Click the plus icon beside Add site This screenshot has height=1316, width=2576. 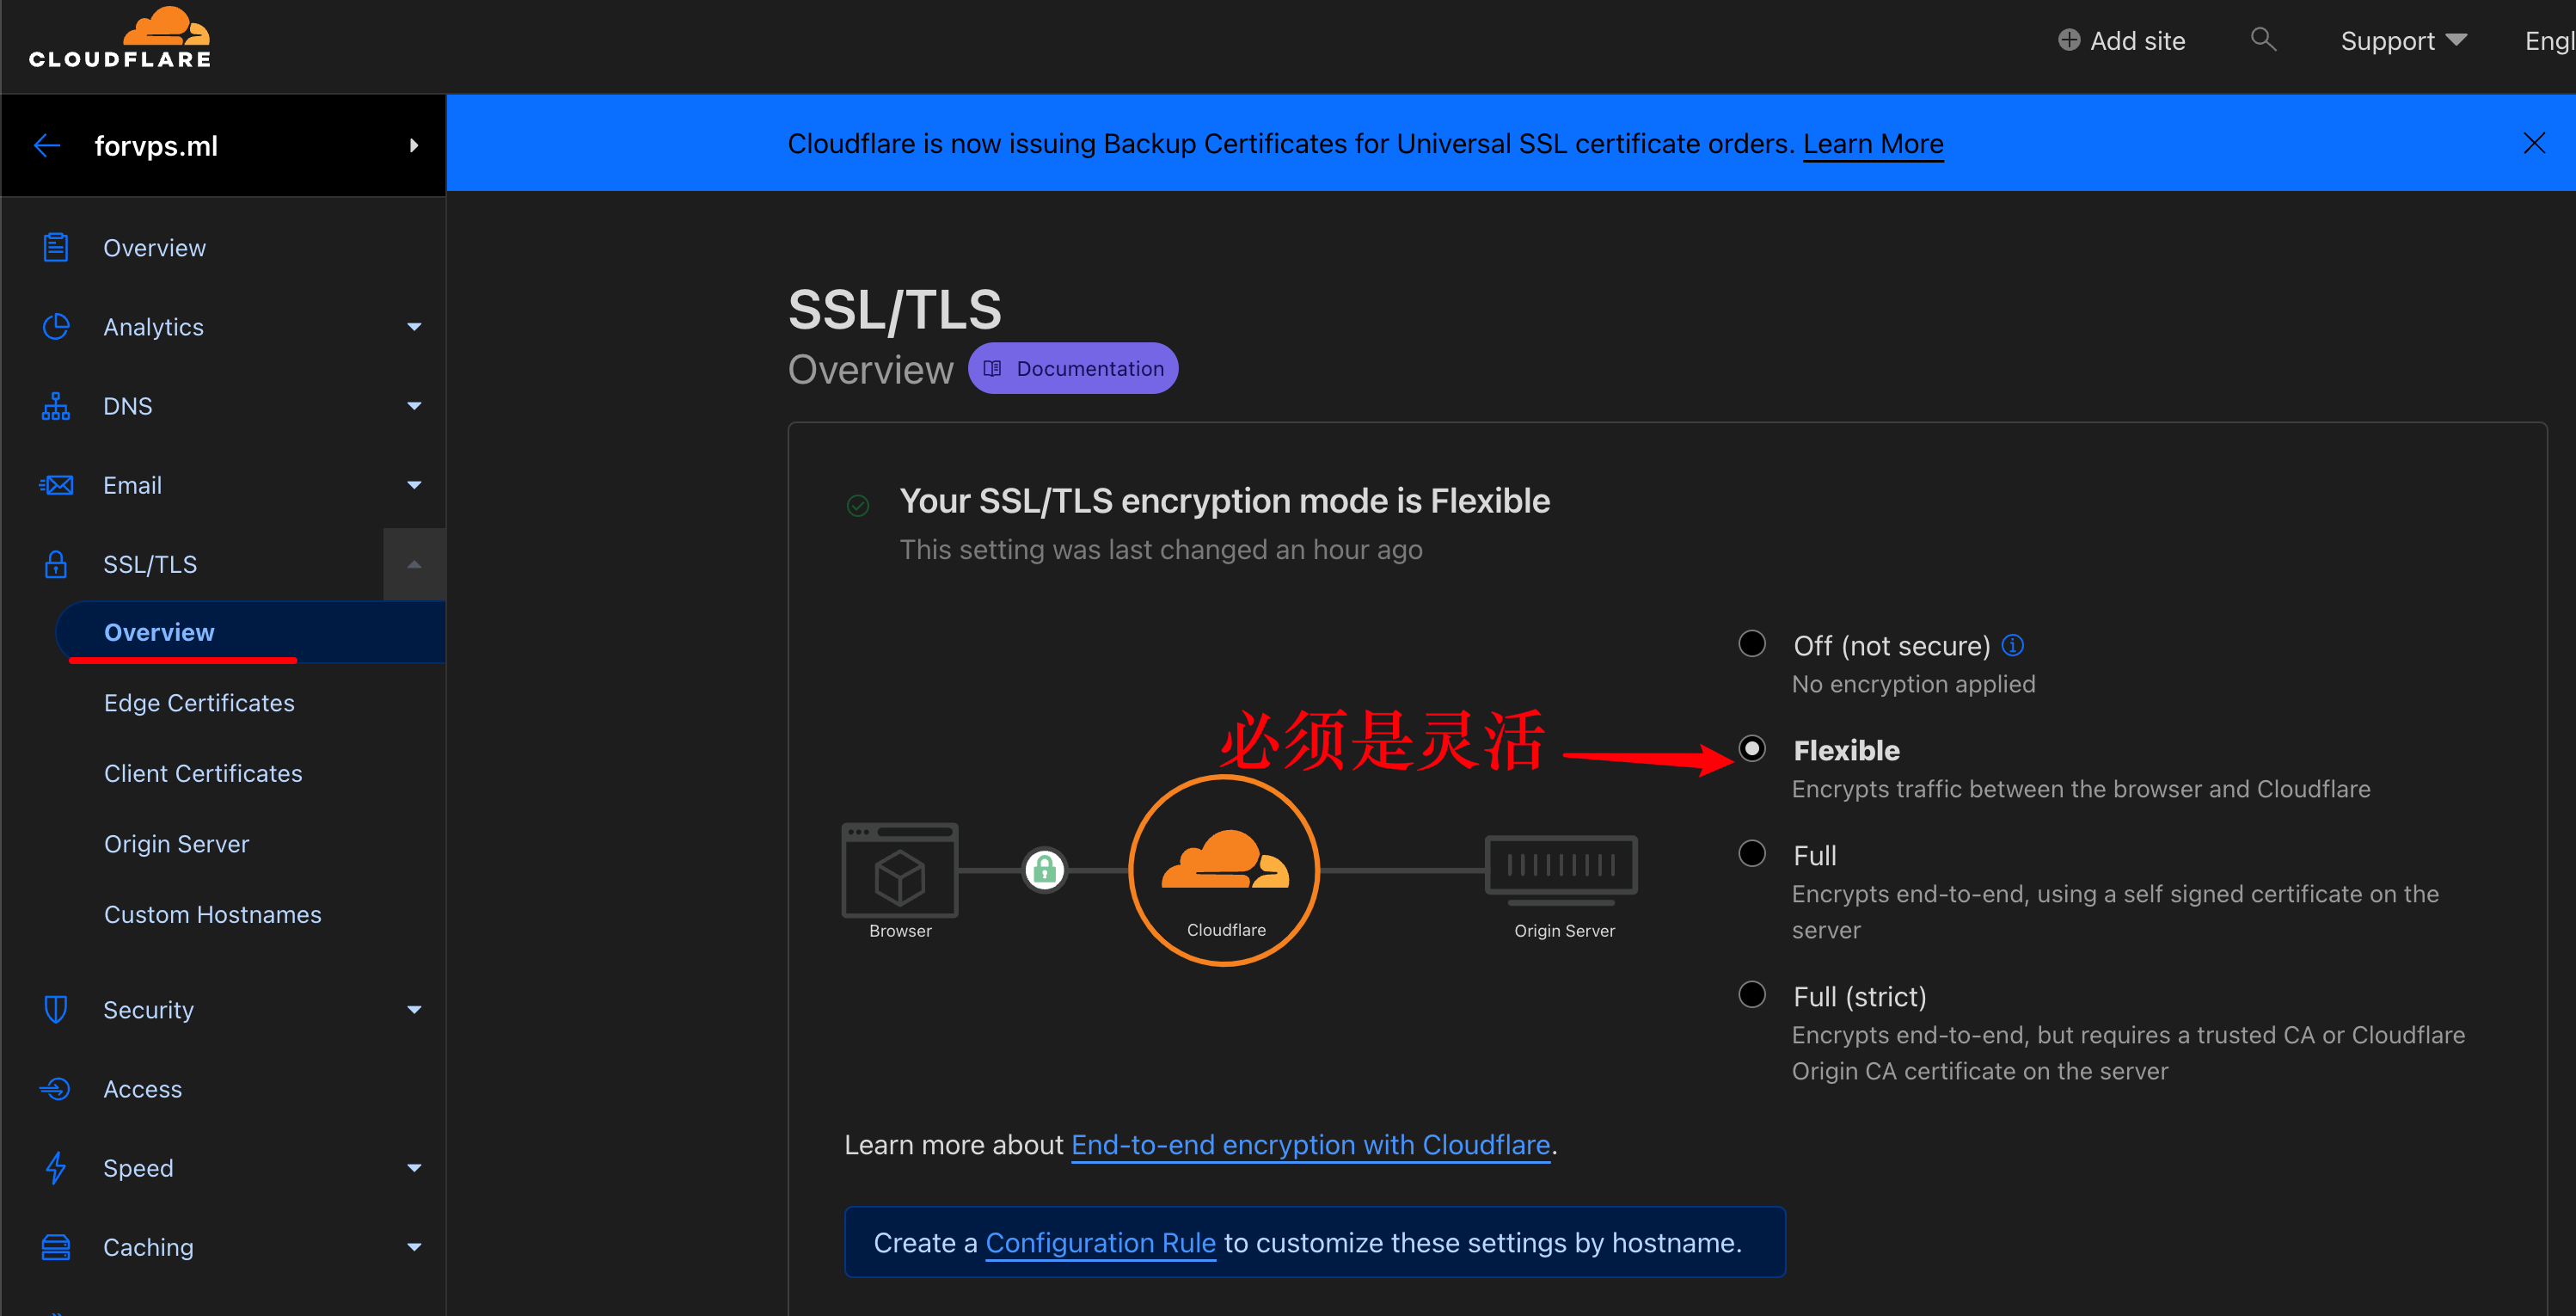(x=2069, y=40)
